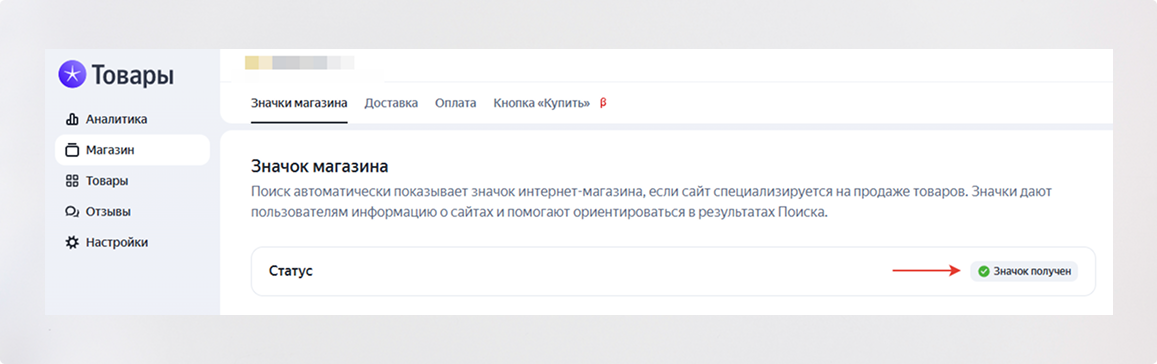Switch to the Значки магазина tab
The height and width of the screenshot is (364, 1157).
pos(299,103)
